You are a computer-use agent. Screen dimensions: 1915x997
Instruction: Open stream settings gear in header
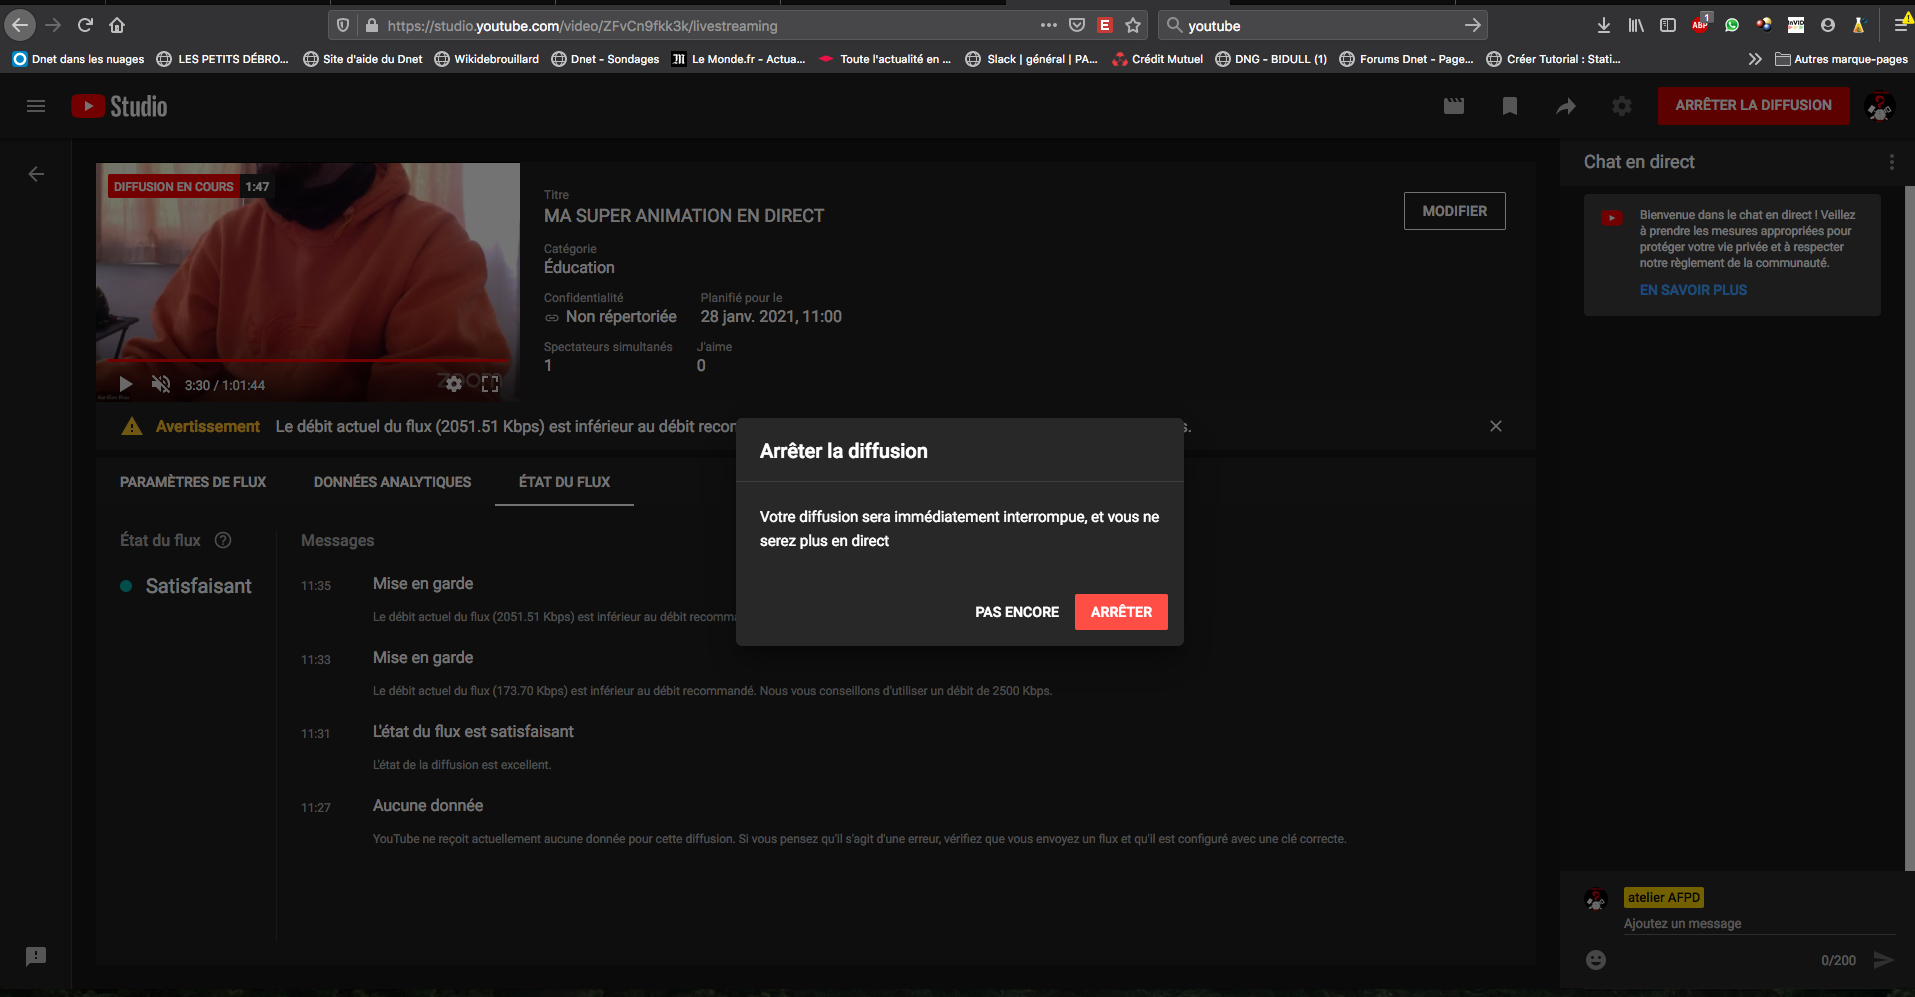(1622, 106)
